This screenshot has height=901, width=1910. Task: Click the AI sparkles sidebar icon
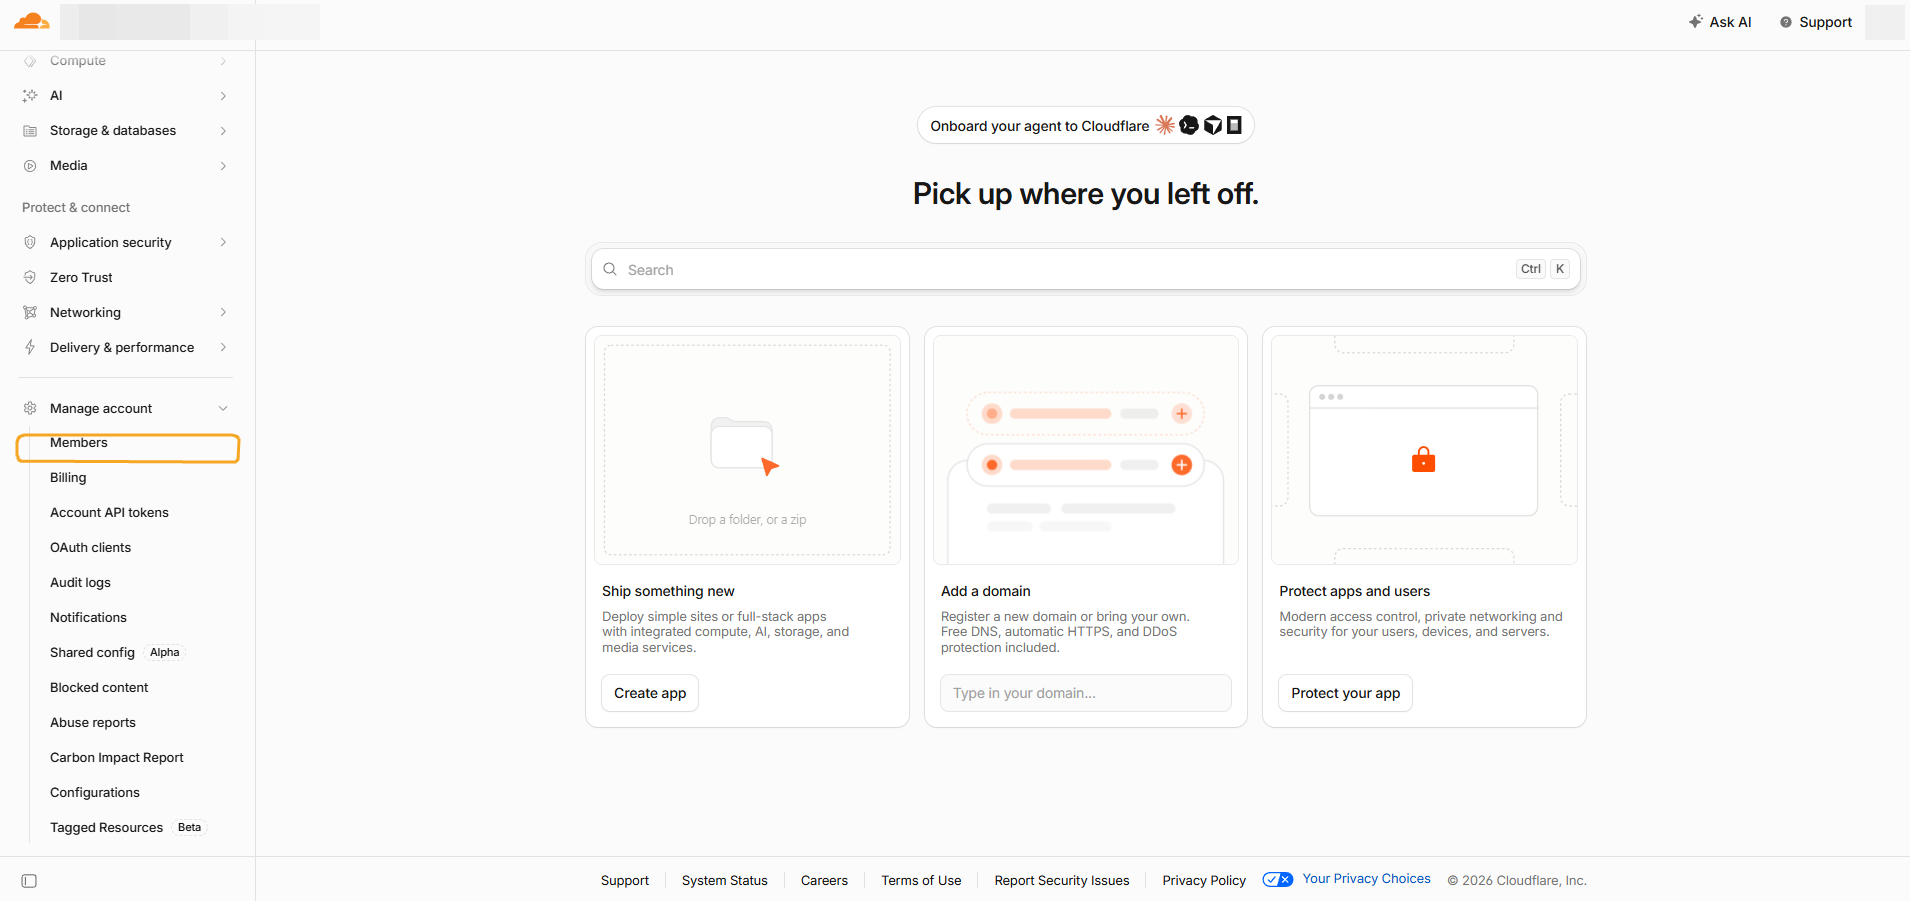(x=30, y=96)
